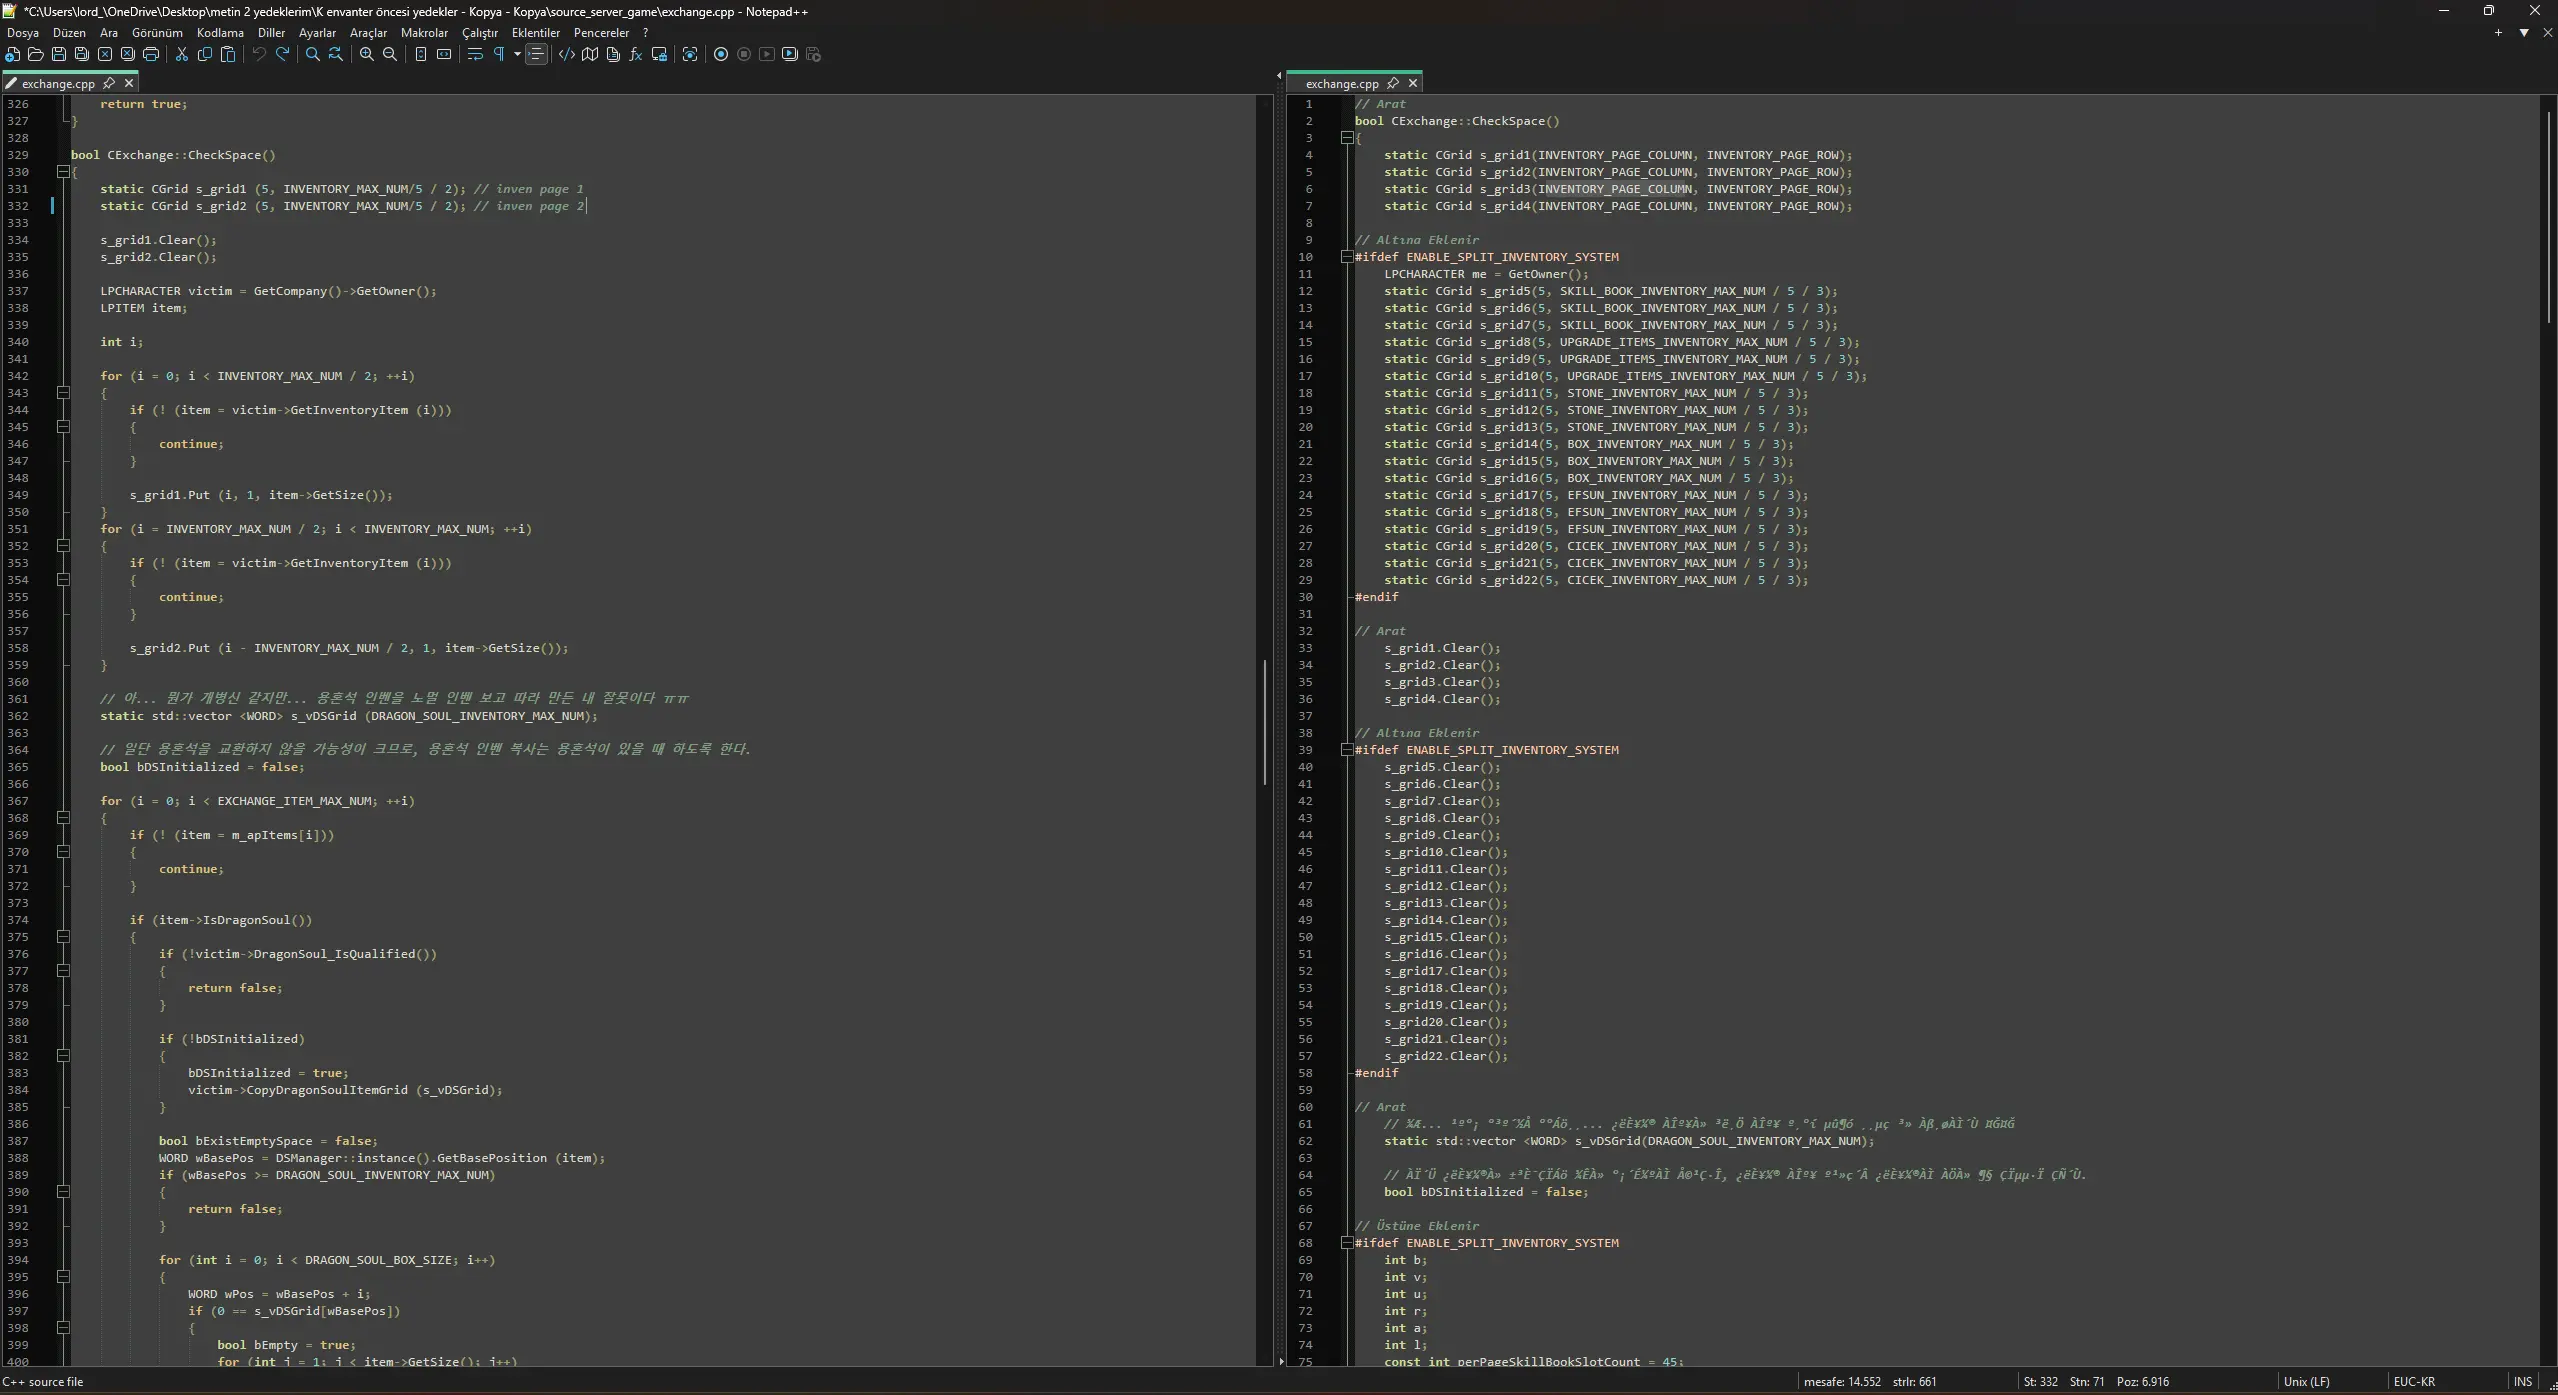Click the New file toolbar icon
This screenshot has width=2558, height=1395.
(12, 54)
